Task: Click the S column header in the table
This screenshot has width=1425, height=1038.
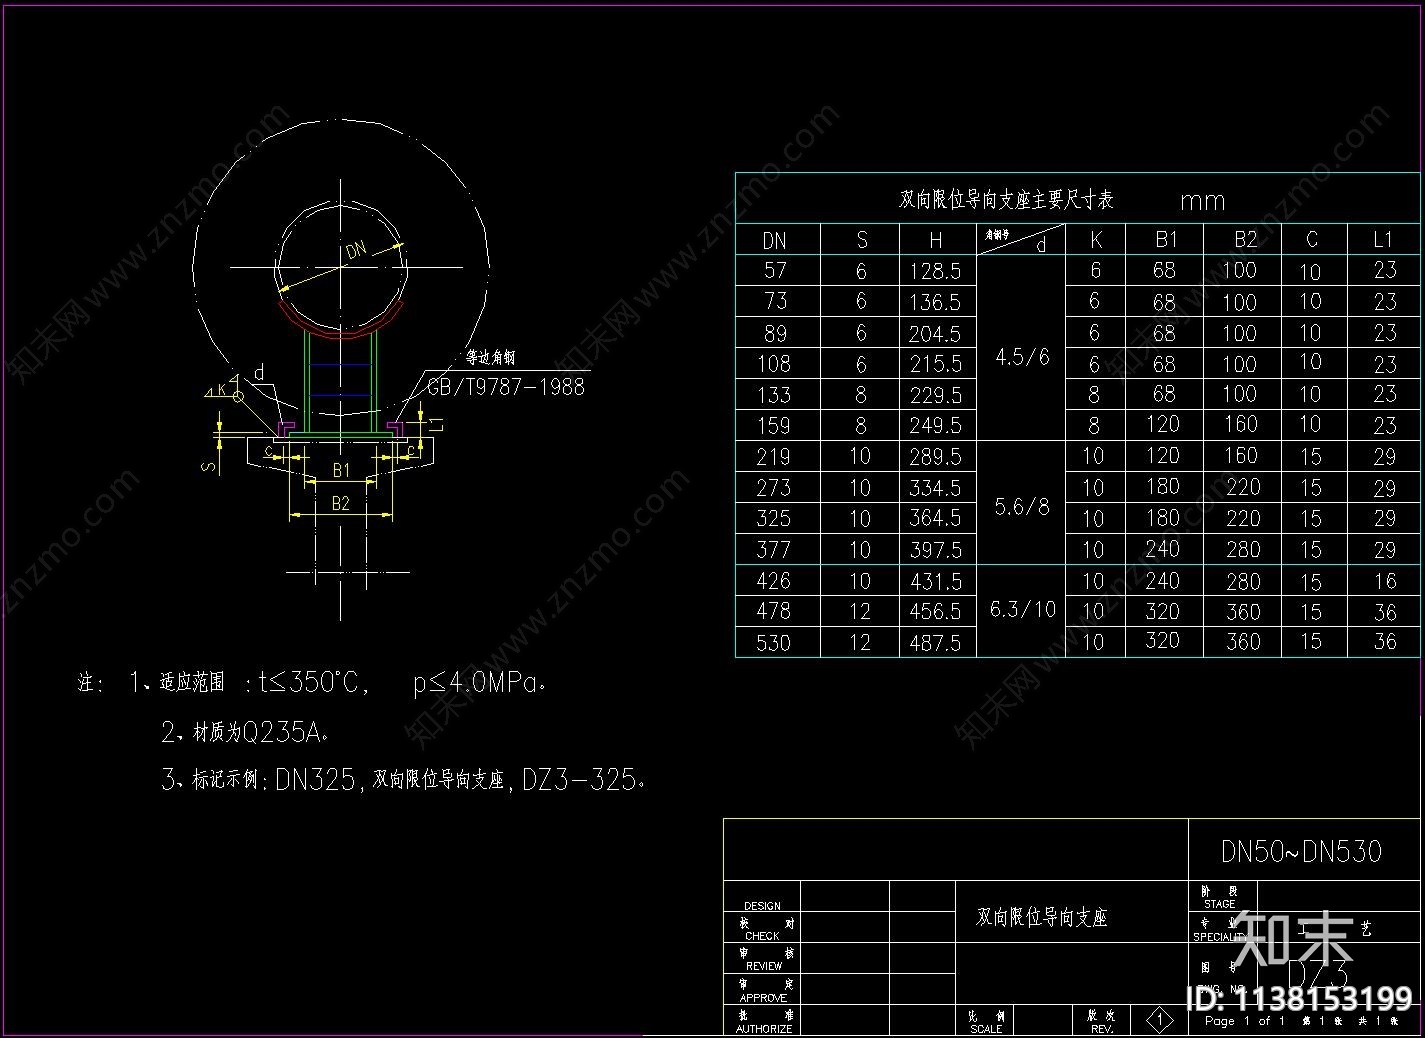Action: point(862,240)
